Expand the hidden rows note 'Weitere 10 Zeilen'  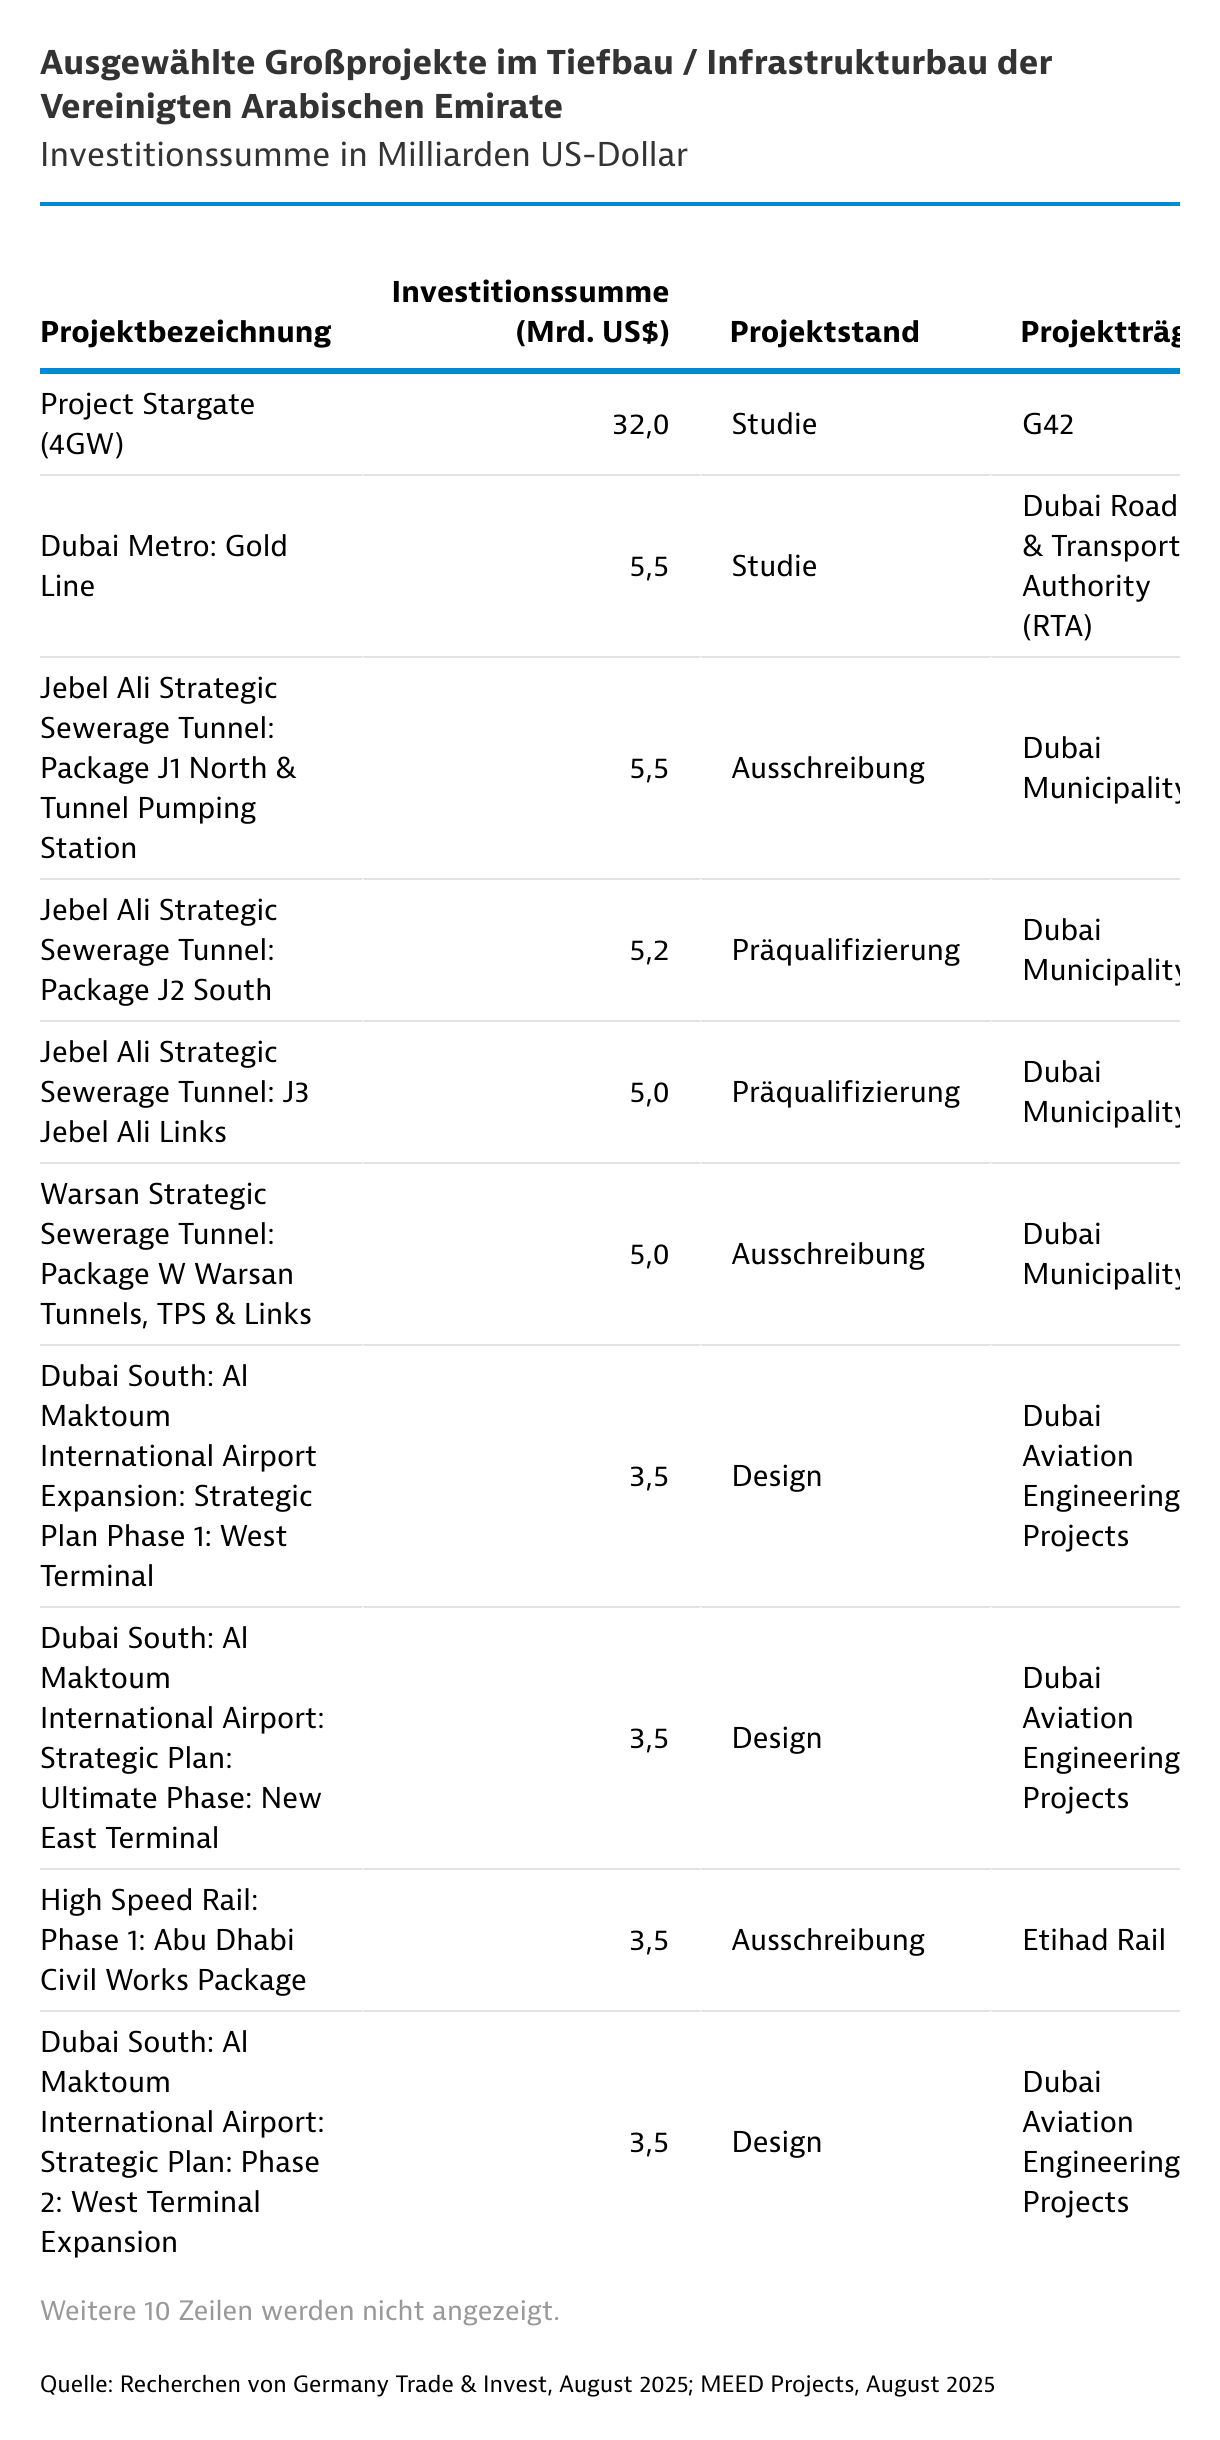(x=300, y=2311)
